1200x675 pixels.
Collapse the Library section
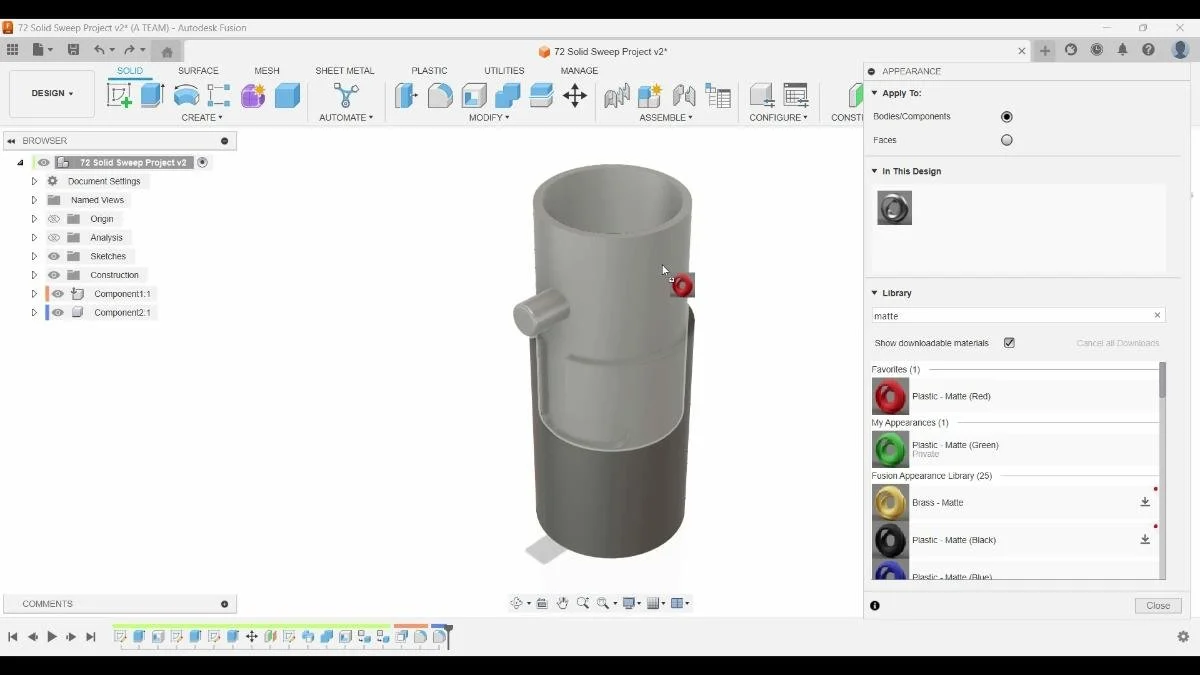point(875,294)
